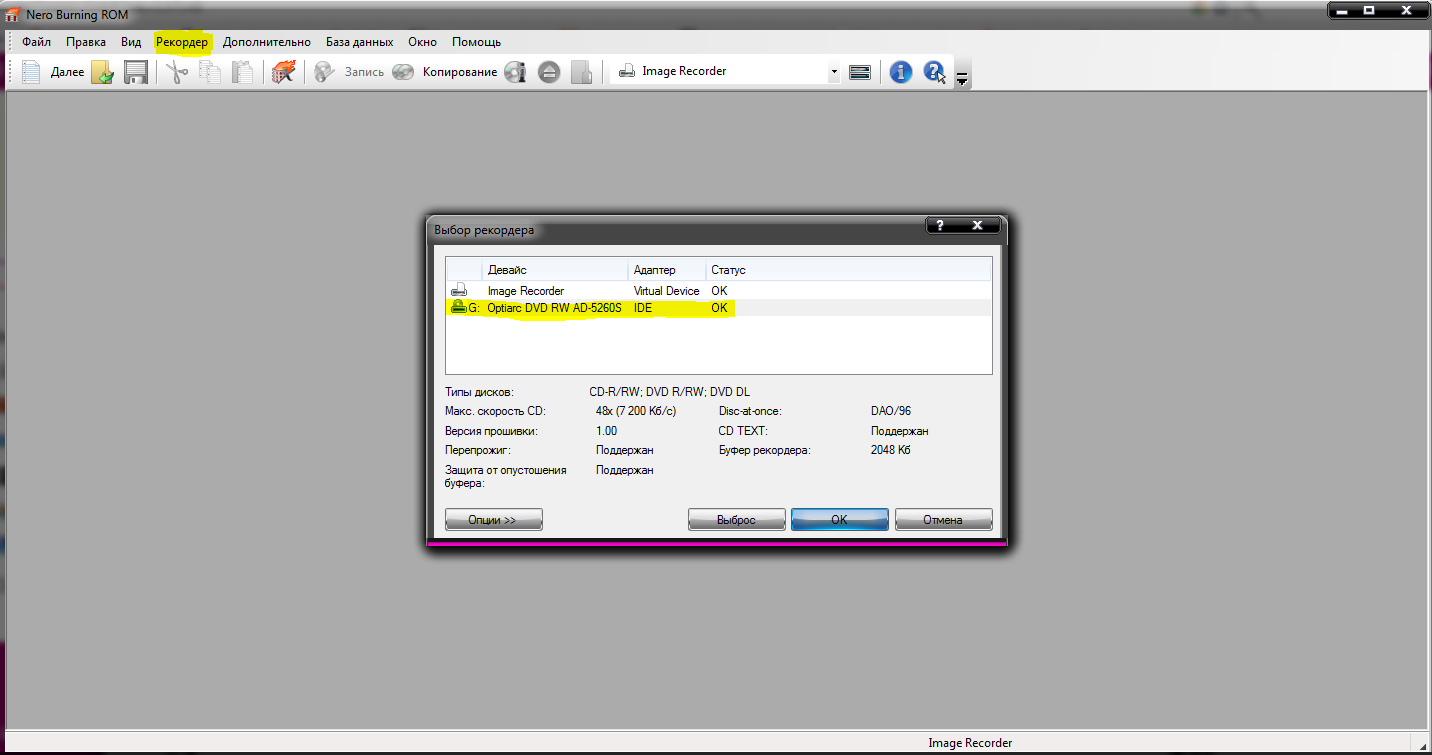
Task: Click the Адаптер column header
Action: point(667,270)
